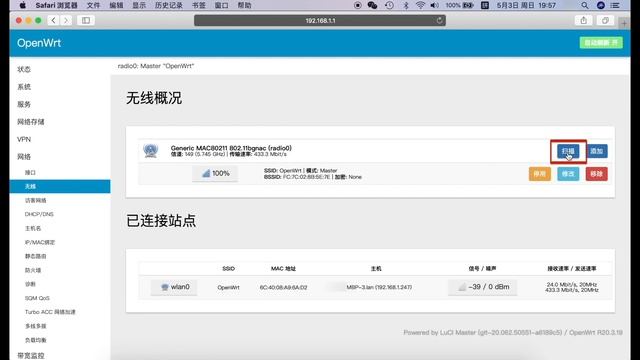Go forward with Safari forward arrow
The image size is (640, 360).
[x=66, y=20]
